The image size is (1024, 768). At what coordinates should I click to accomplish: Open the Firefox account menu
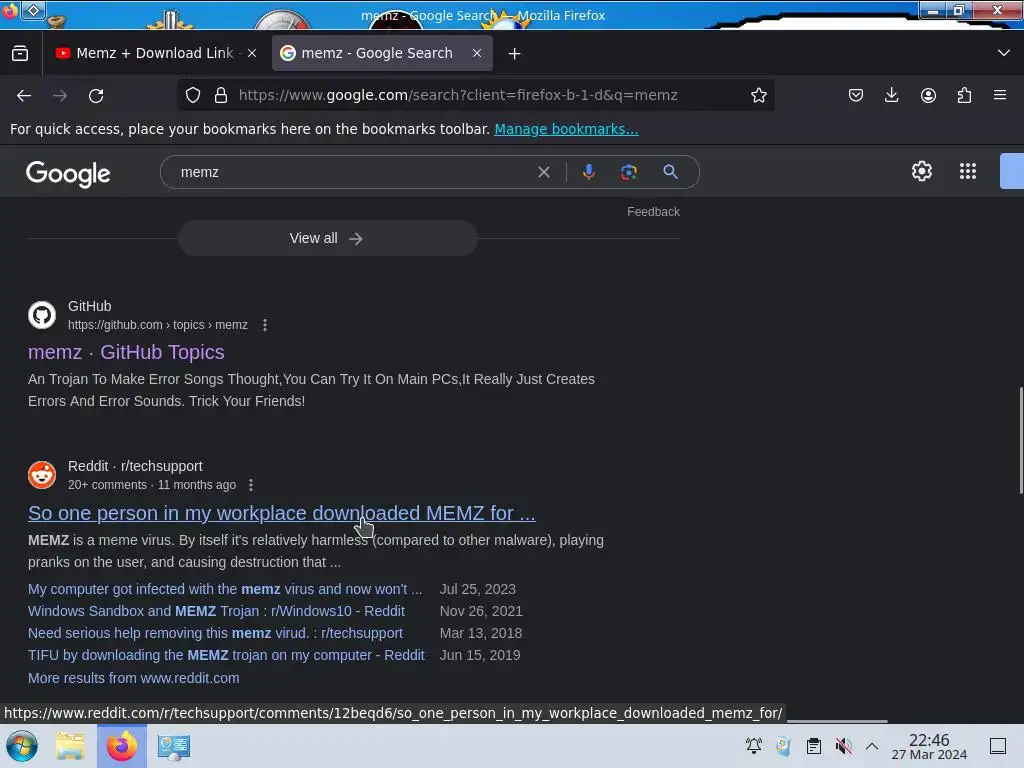coord(928,95)
